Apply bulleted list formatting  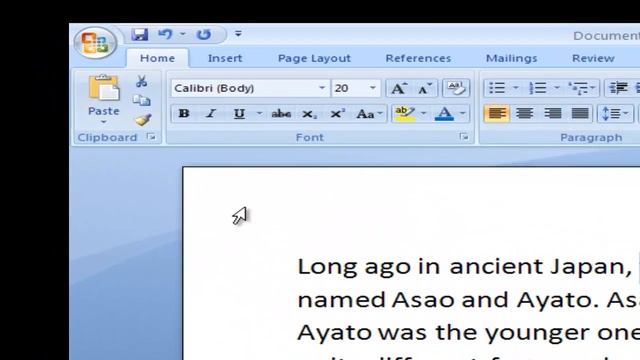coord(497,88)
